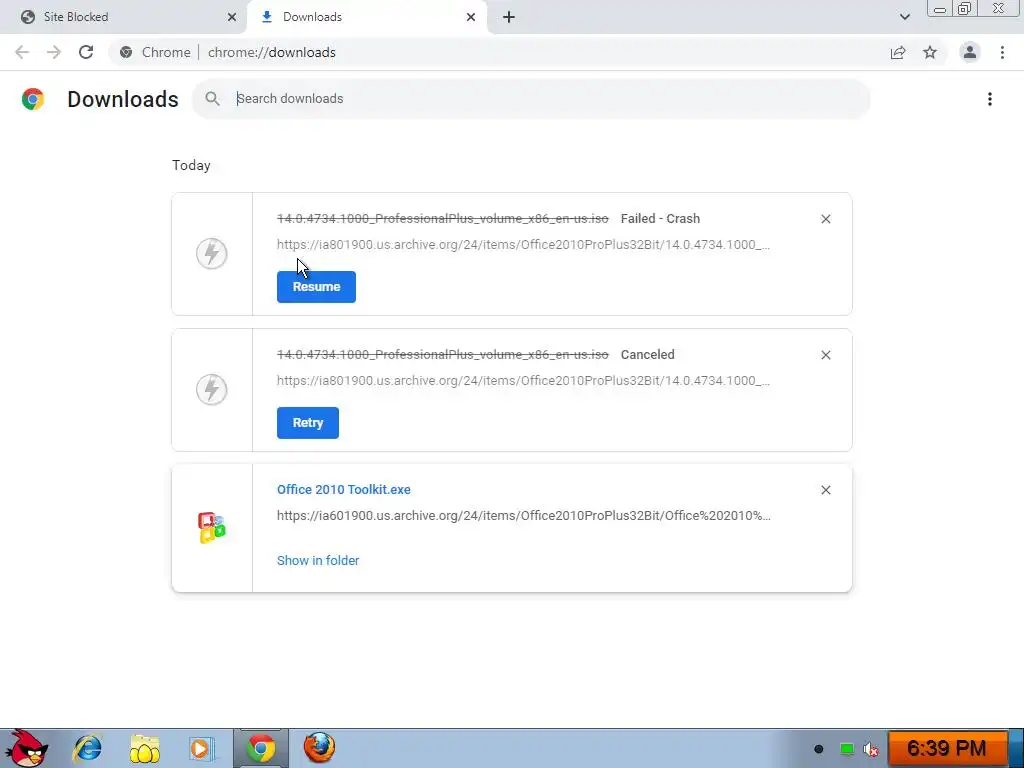Click the black dot tray icon
This screenshot has height=768, width=1024.
[x=818, y=749]
